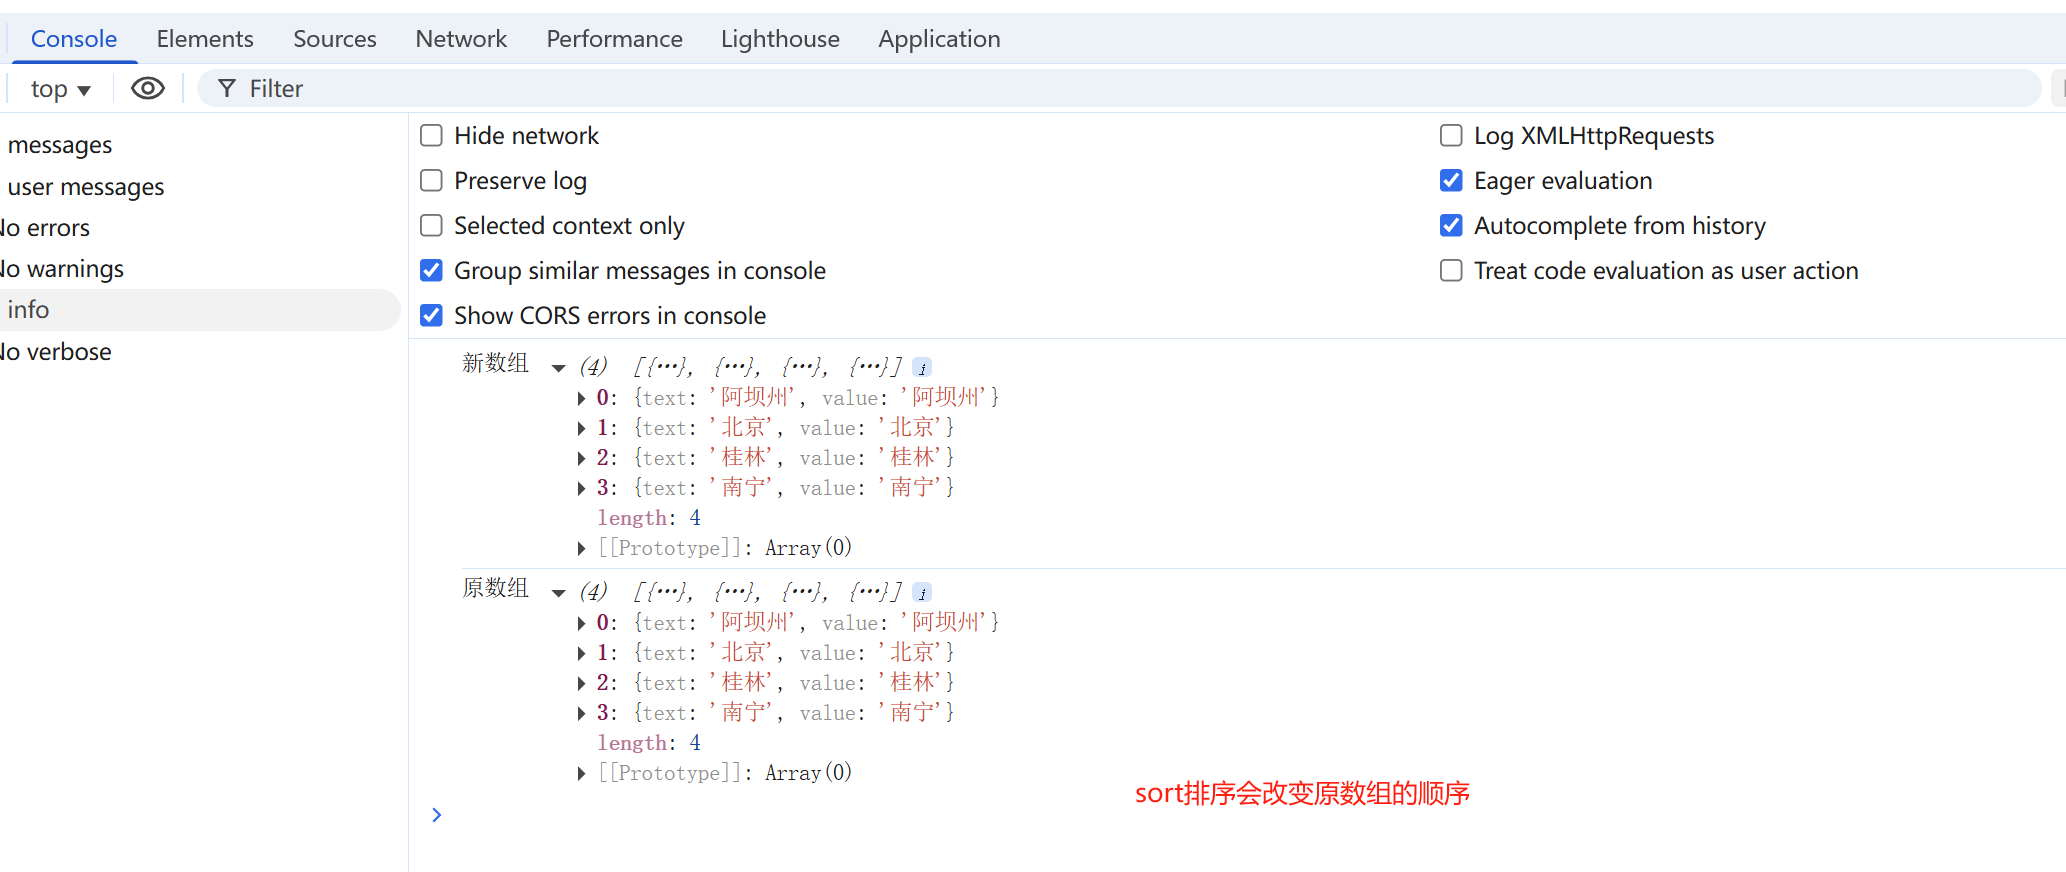The height and width of the screenshot is (872, 2066).
Task: Collapse the 原数组 array output
Action: point(559,593)
